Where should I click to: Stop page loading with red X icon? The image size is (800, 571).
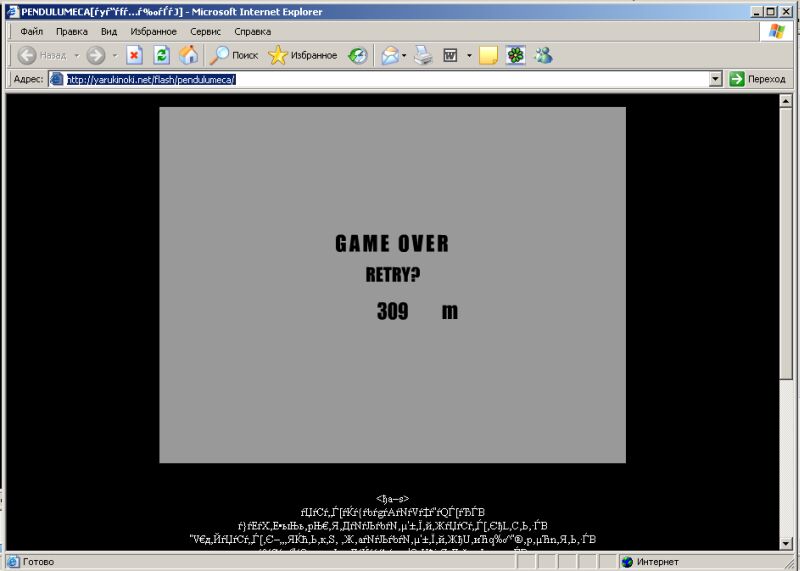pos(134,56)
